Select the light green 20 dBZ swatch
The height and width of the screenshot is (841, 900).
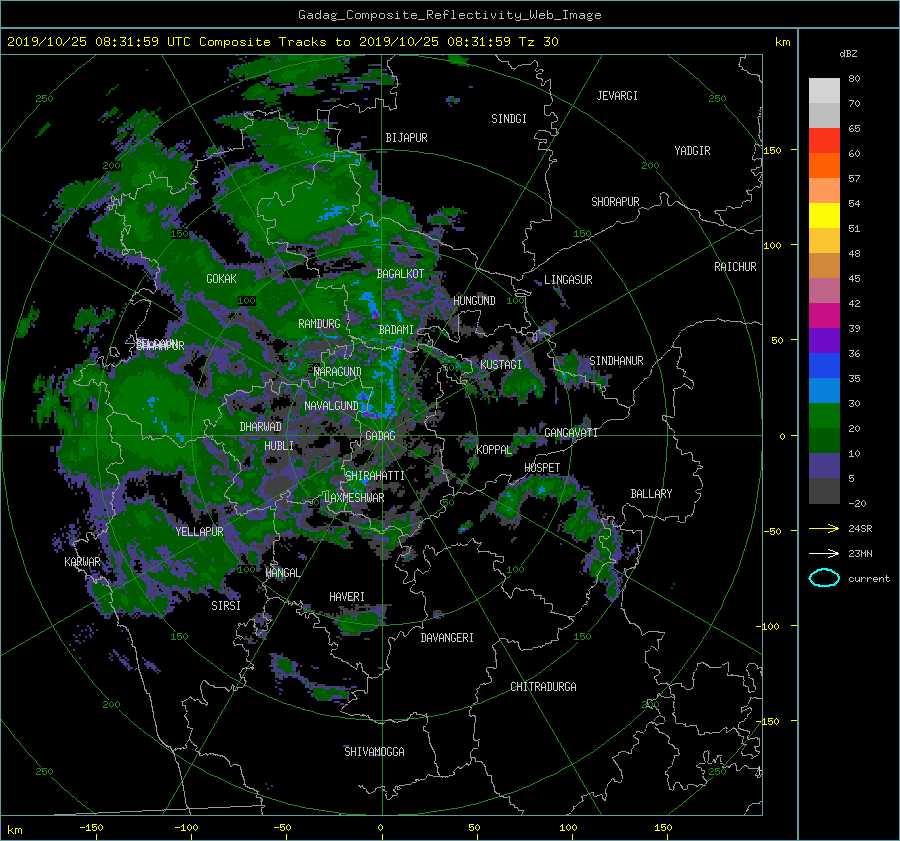click(x=824, y=415)
